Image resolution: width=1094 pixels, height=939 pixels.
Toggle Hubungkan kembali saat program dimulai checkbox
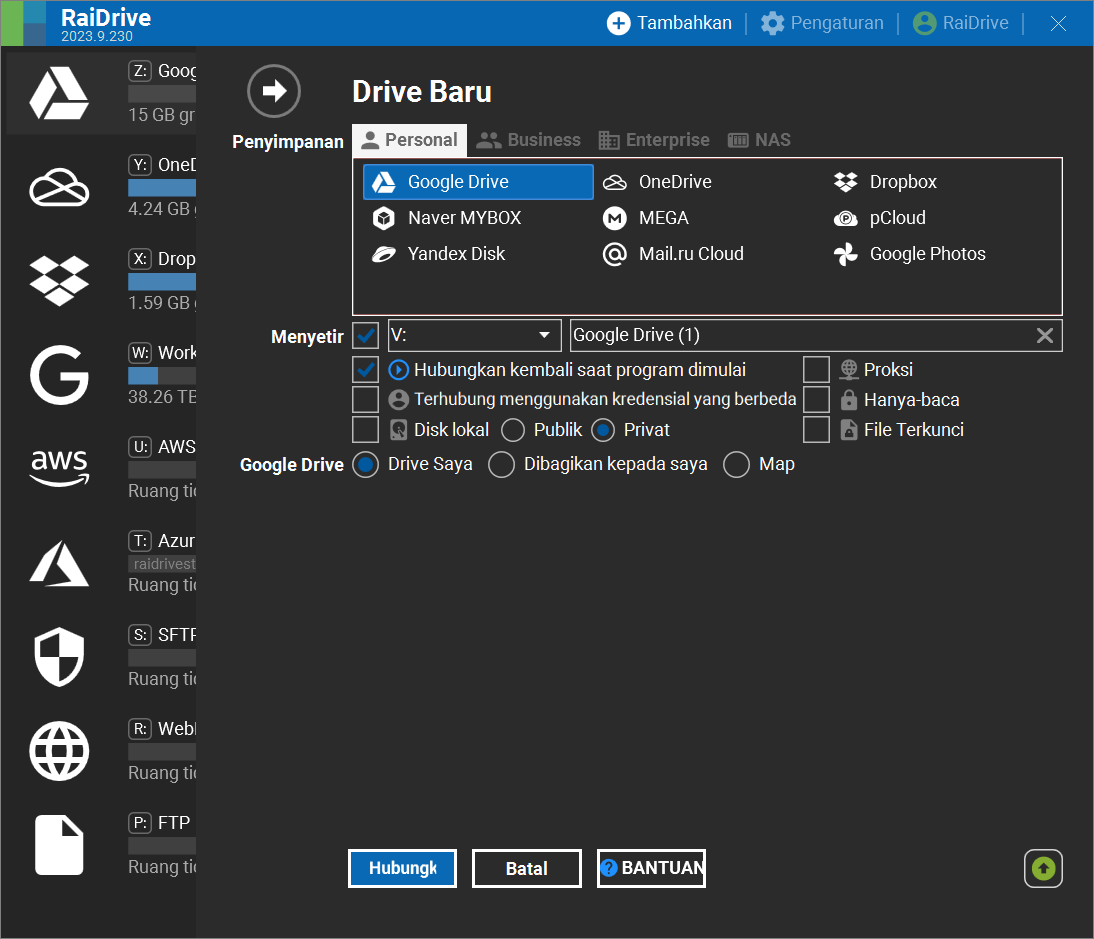click(366, 370)
